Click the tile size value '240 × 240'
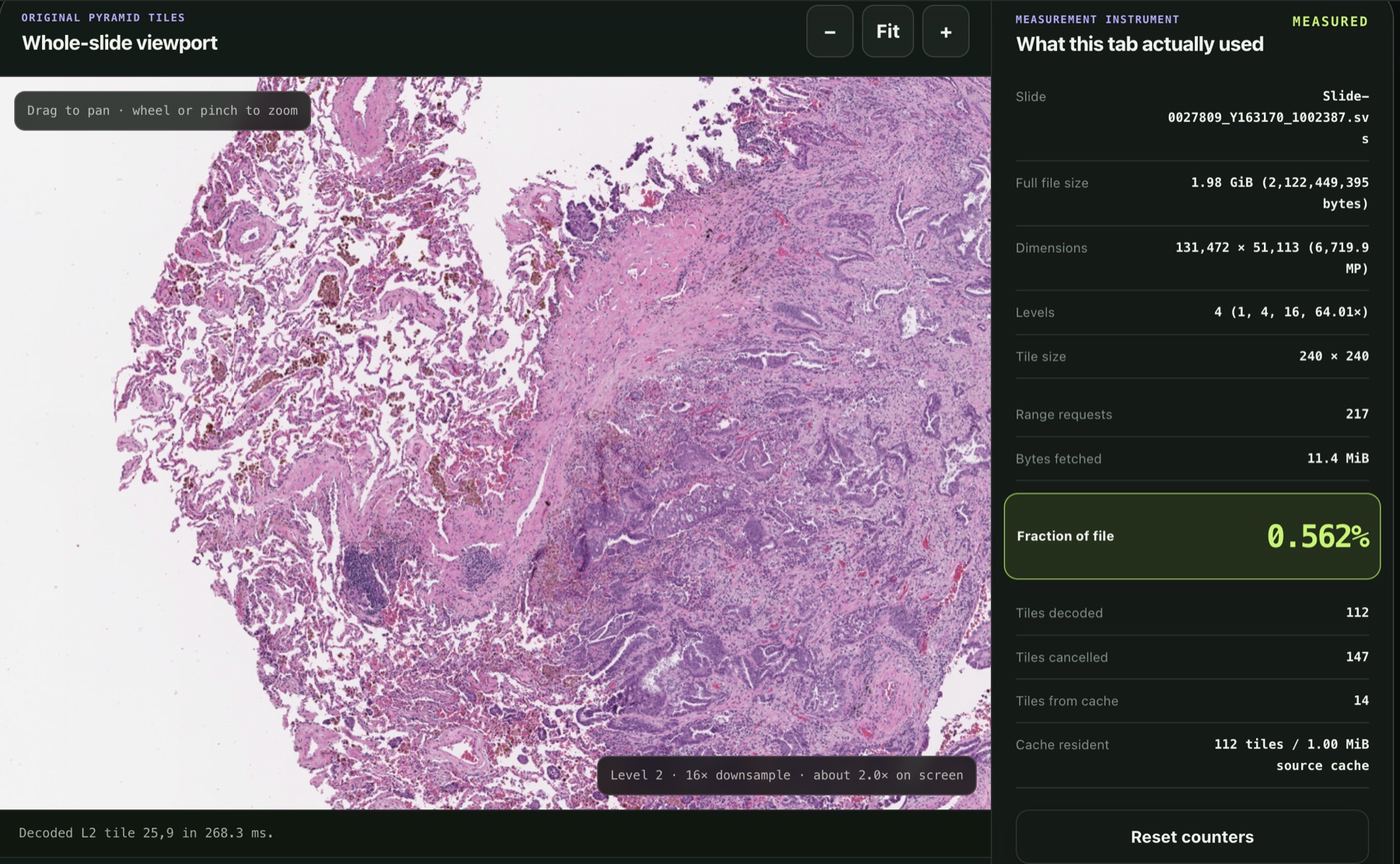 [1334, 356]
